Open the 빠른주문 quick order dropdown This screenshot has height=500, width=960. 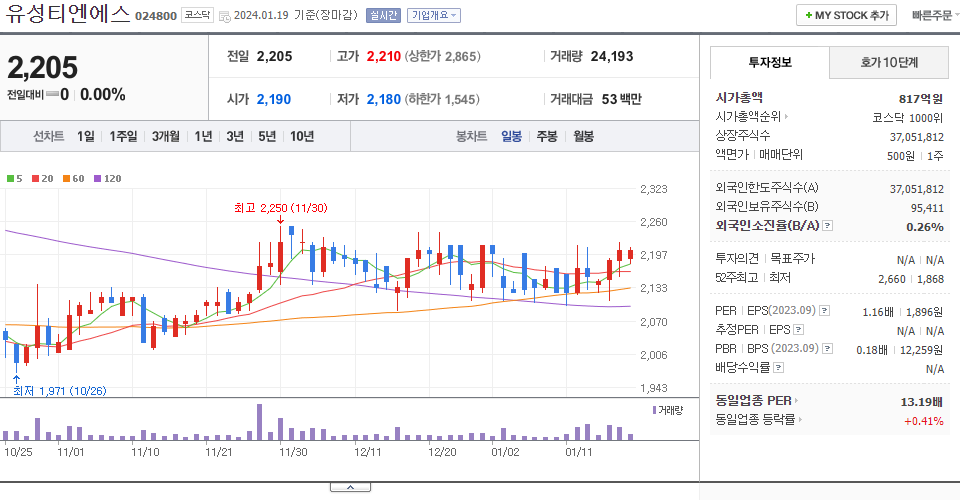click(x=935, y=15)
